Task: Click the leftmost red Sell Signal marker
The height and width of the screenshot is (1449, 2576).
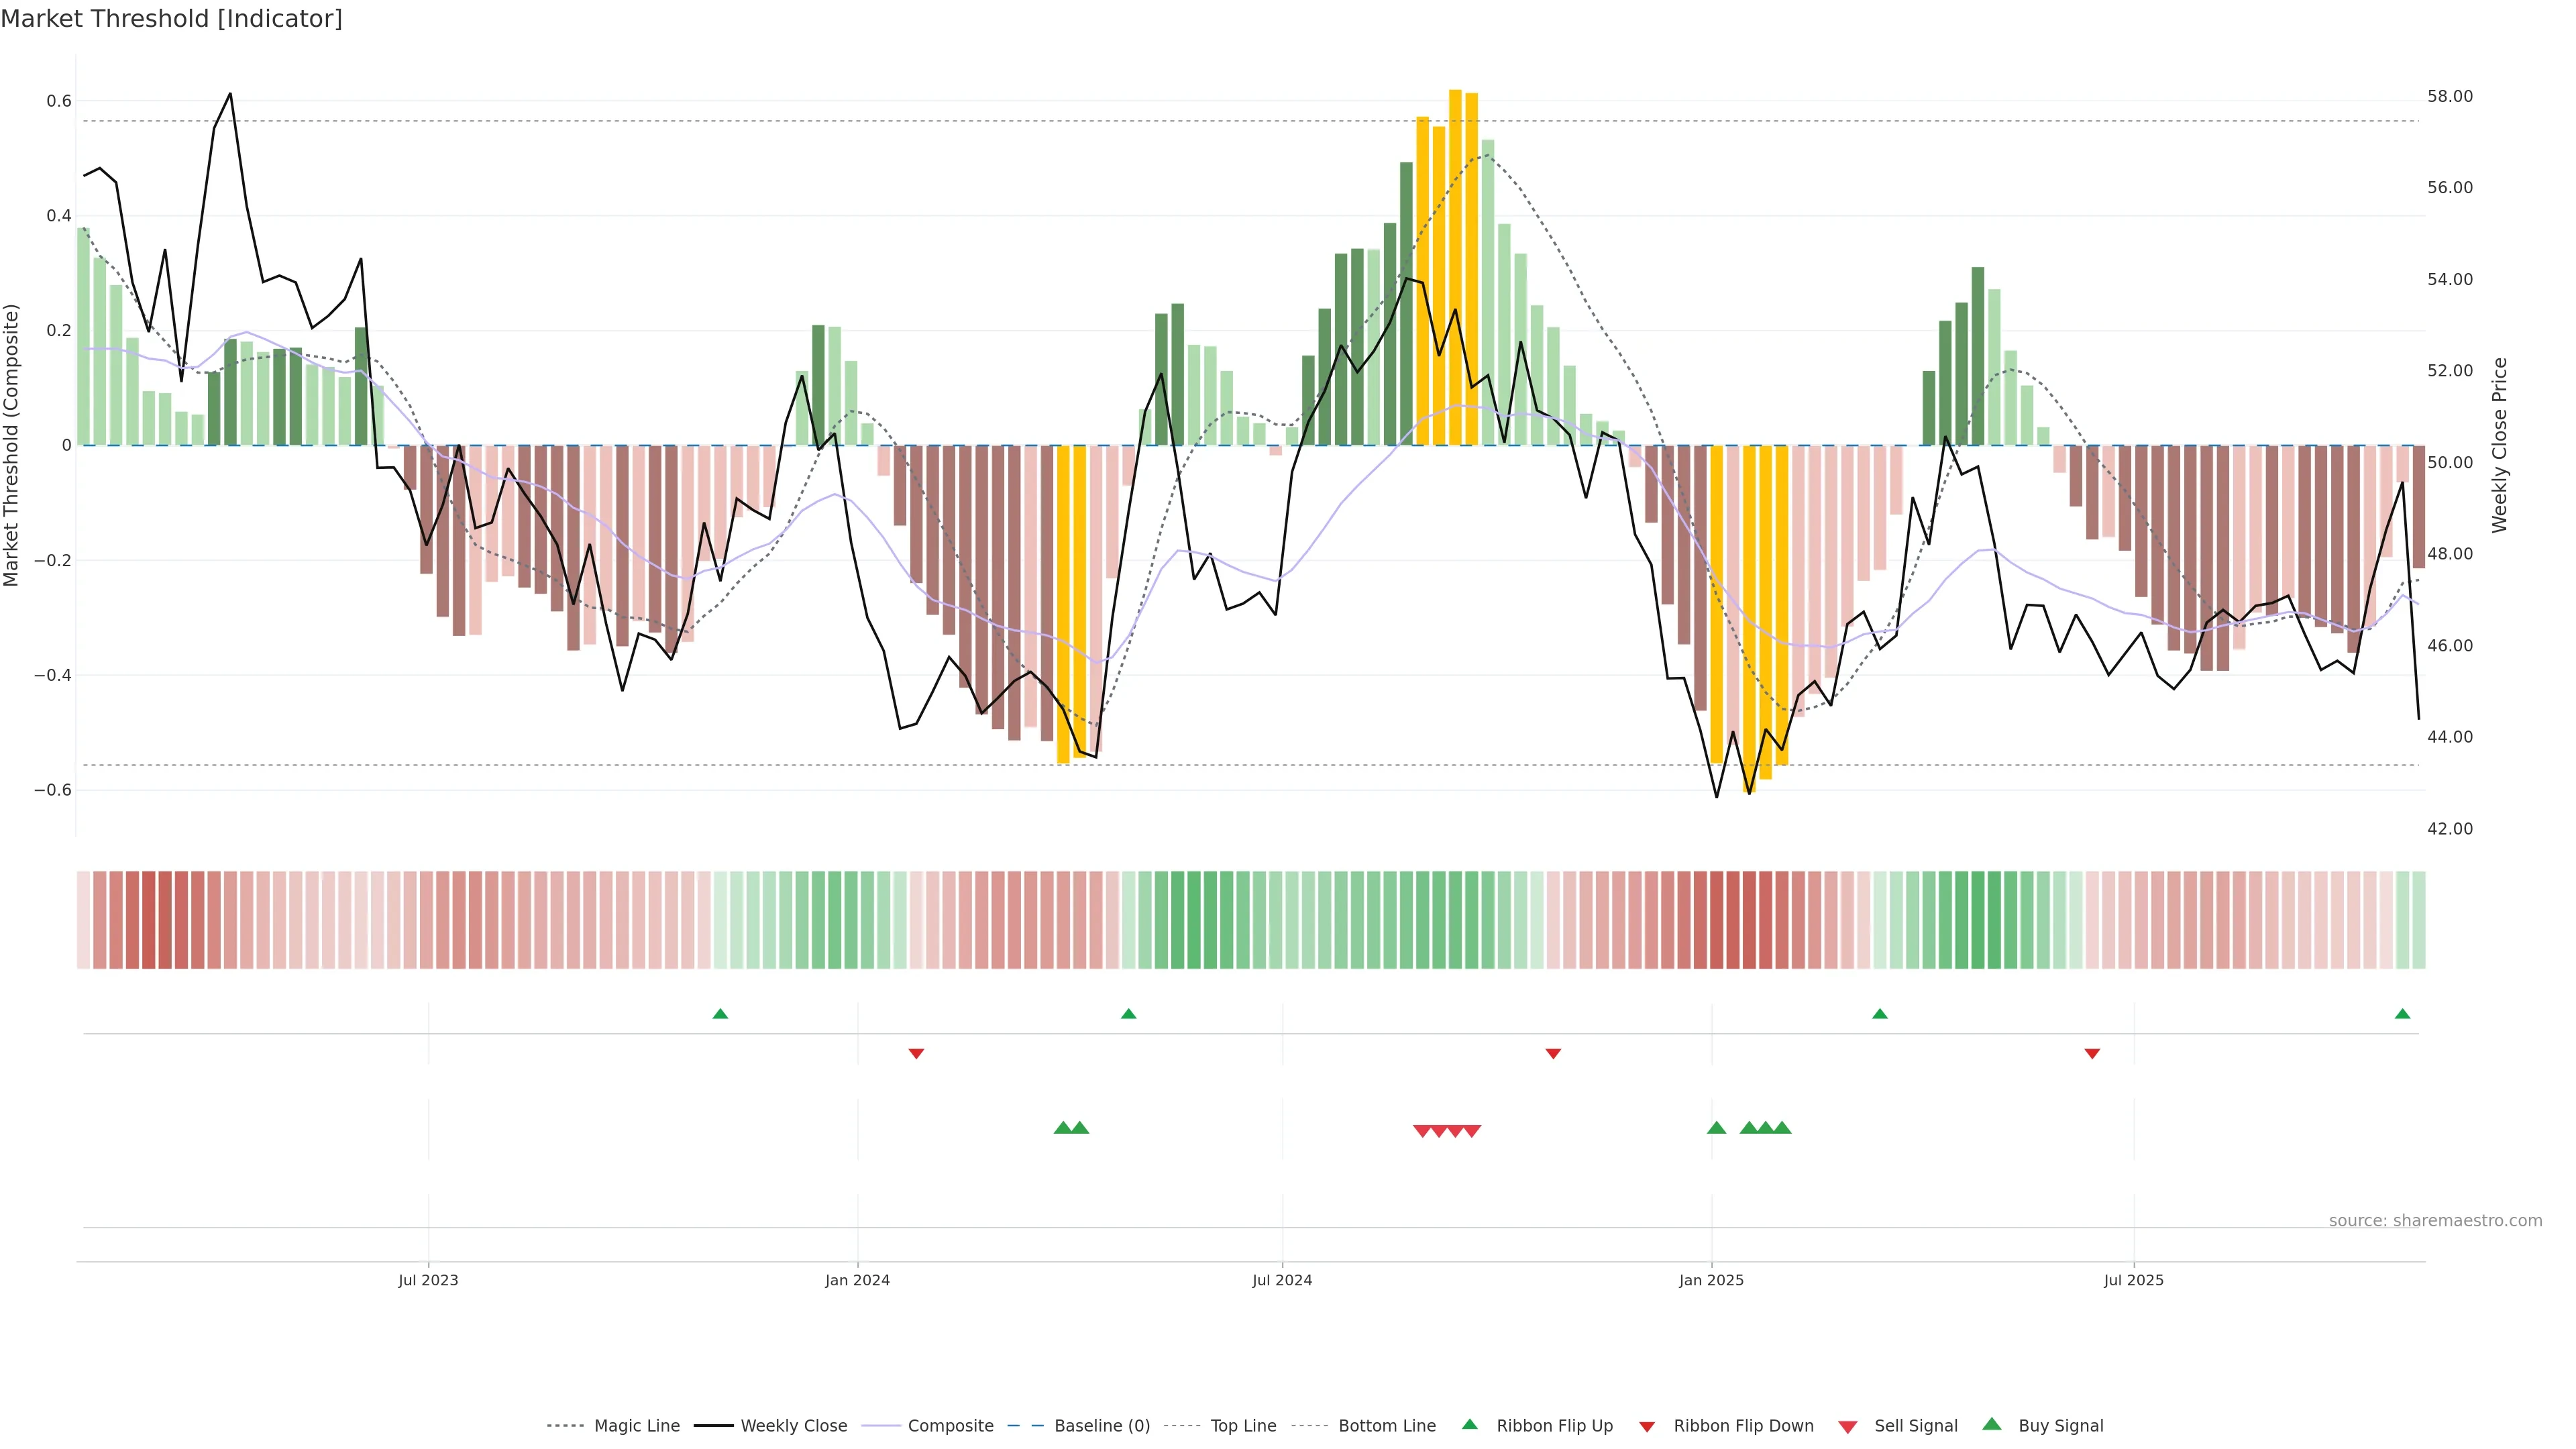Action: pyautogui.click(x=1422, y=1131)
